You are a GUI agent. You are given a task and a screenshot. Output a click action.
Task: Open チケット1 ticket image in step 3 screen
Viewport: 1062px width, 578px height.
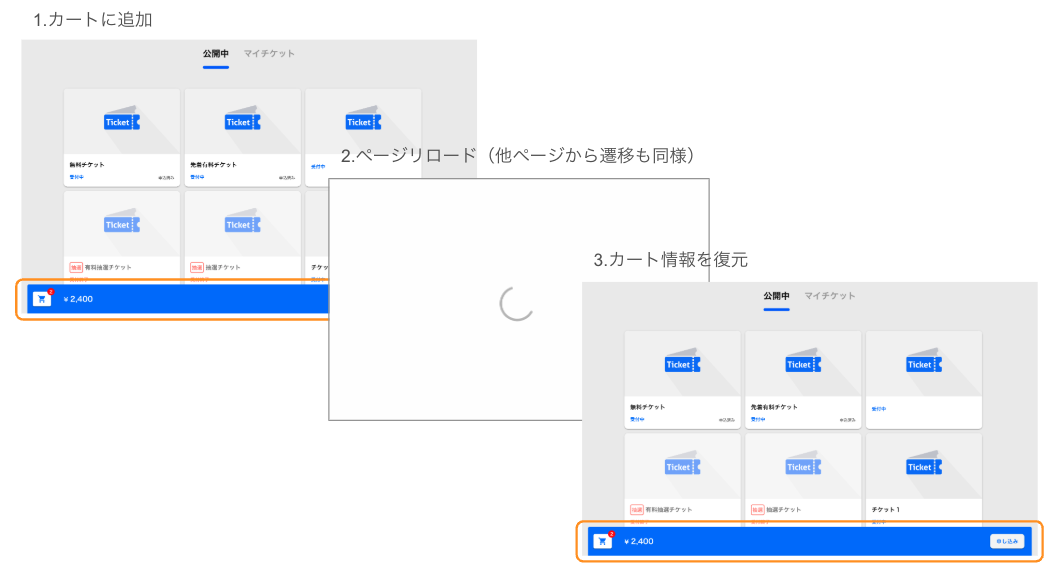[924, 466]
